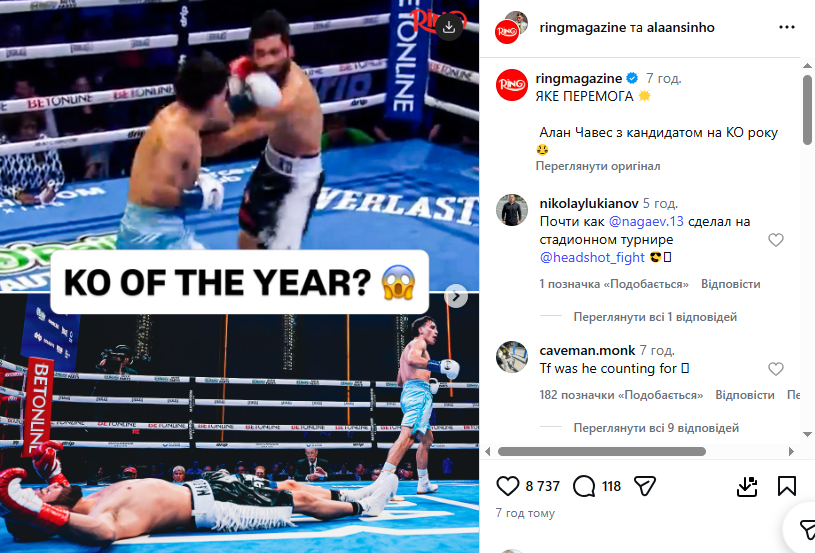The height and width of the screenshot is (553, 815).
Task: Like nikolaylukianov's comment
Action: (775, 240)
